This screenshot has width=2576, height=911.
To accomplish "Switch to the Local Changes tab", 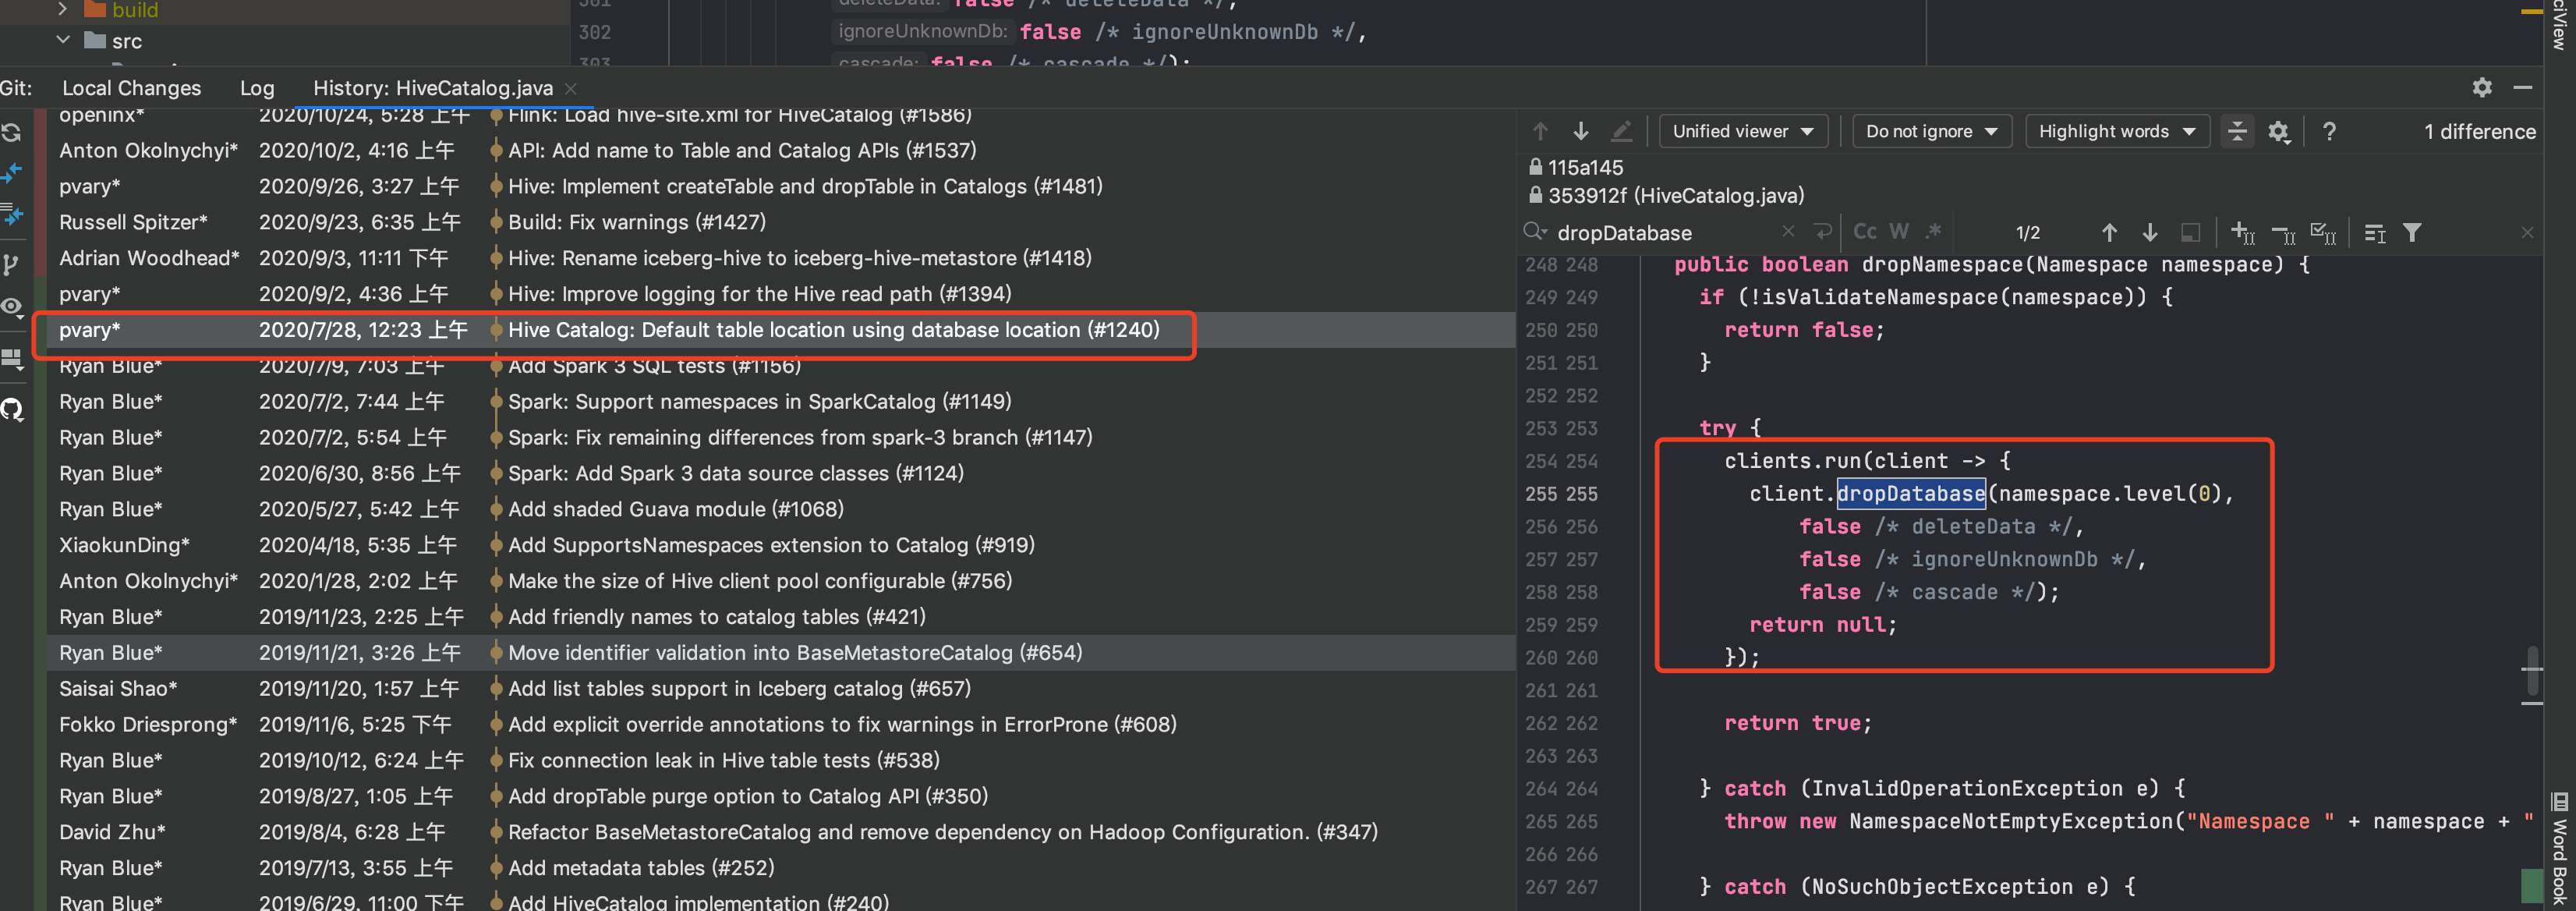I will [131, 88].
